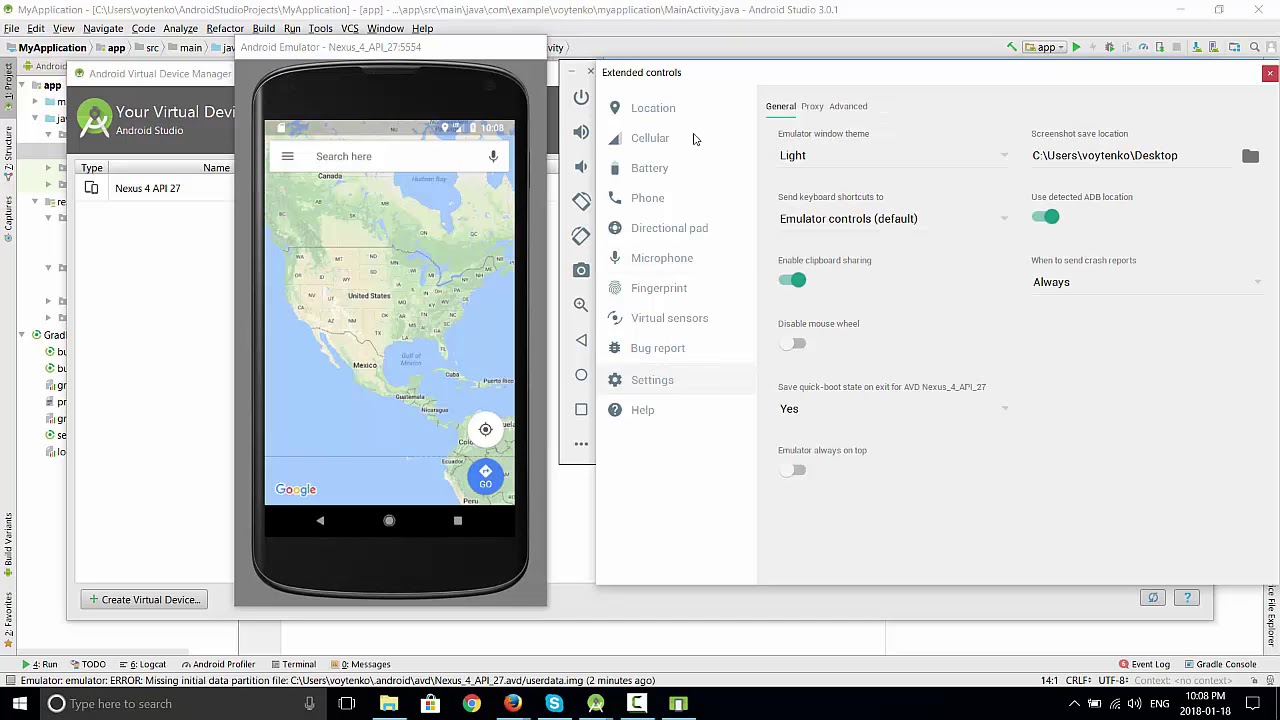Click Create Virtual Device button

(145, 600)
